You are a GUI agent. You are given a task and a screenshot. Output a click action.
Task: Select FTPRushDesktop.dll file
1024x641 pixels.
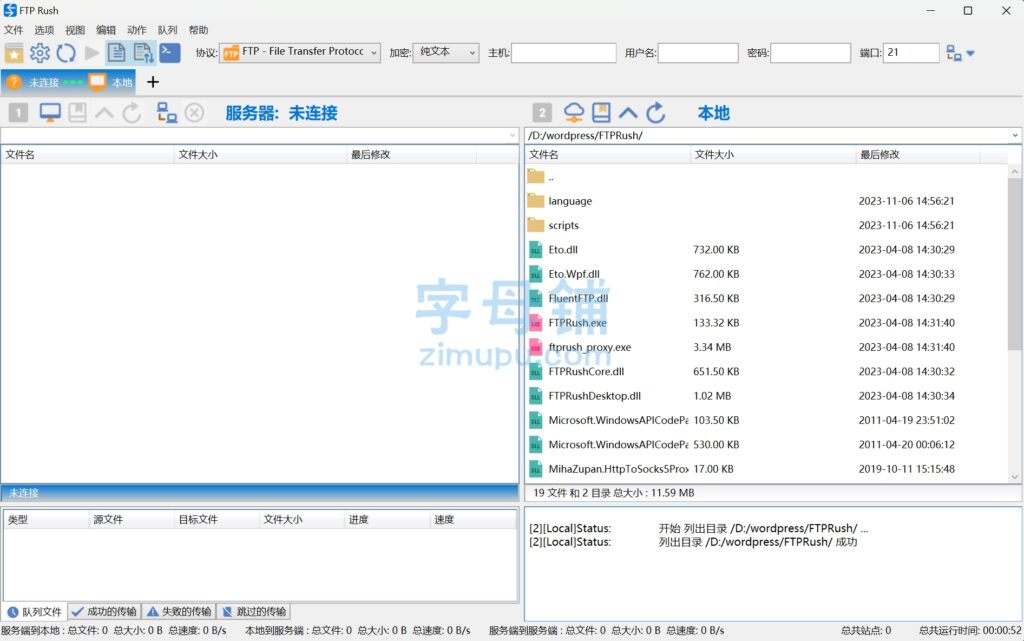pyautogui.click(x=767, y=396)
